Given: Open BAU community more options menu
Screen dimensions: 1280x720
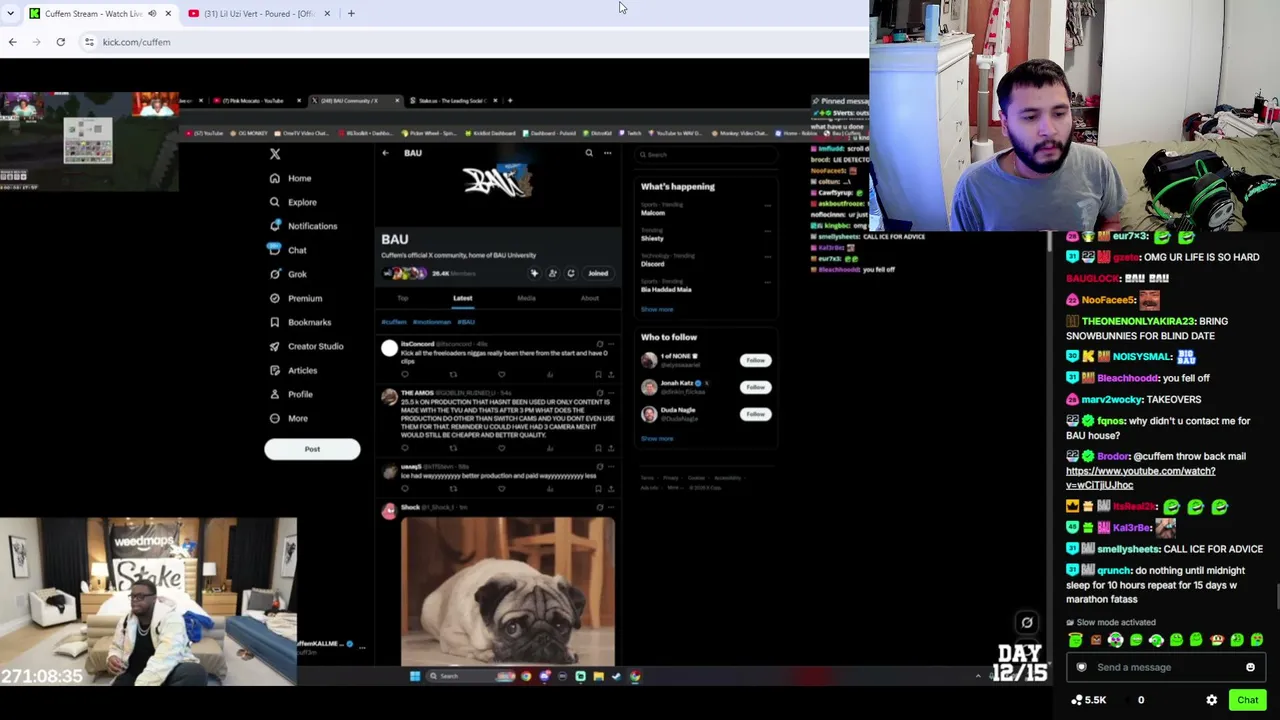Looking at the screenshot, I should (x=607, y=153).
